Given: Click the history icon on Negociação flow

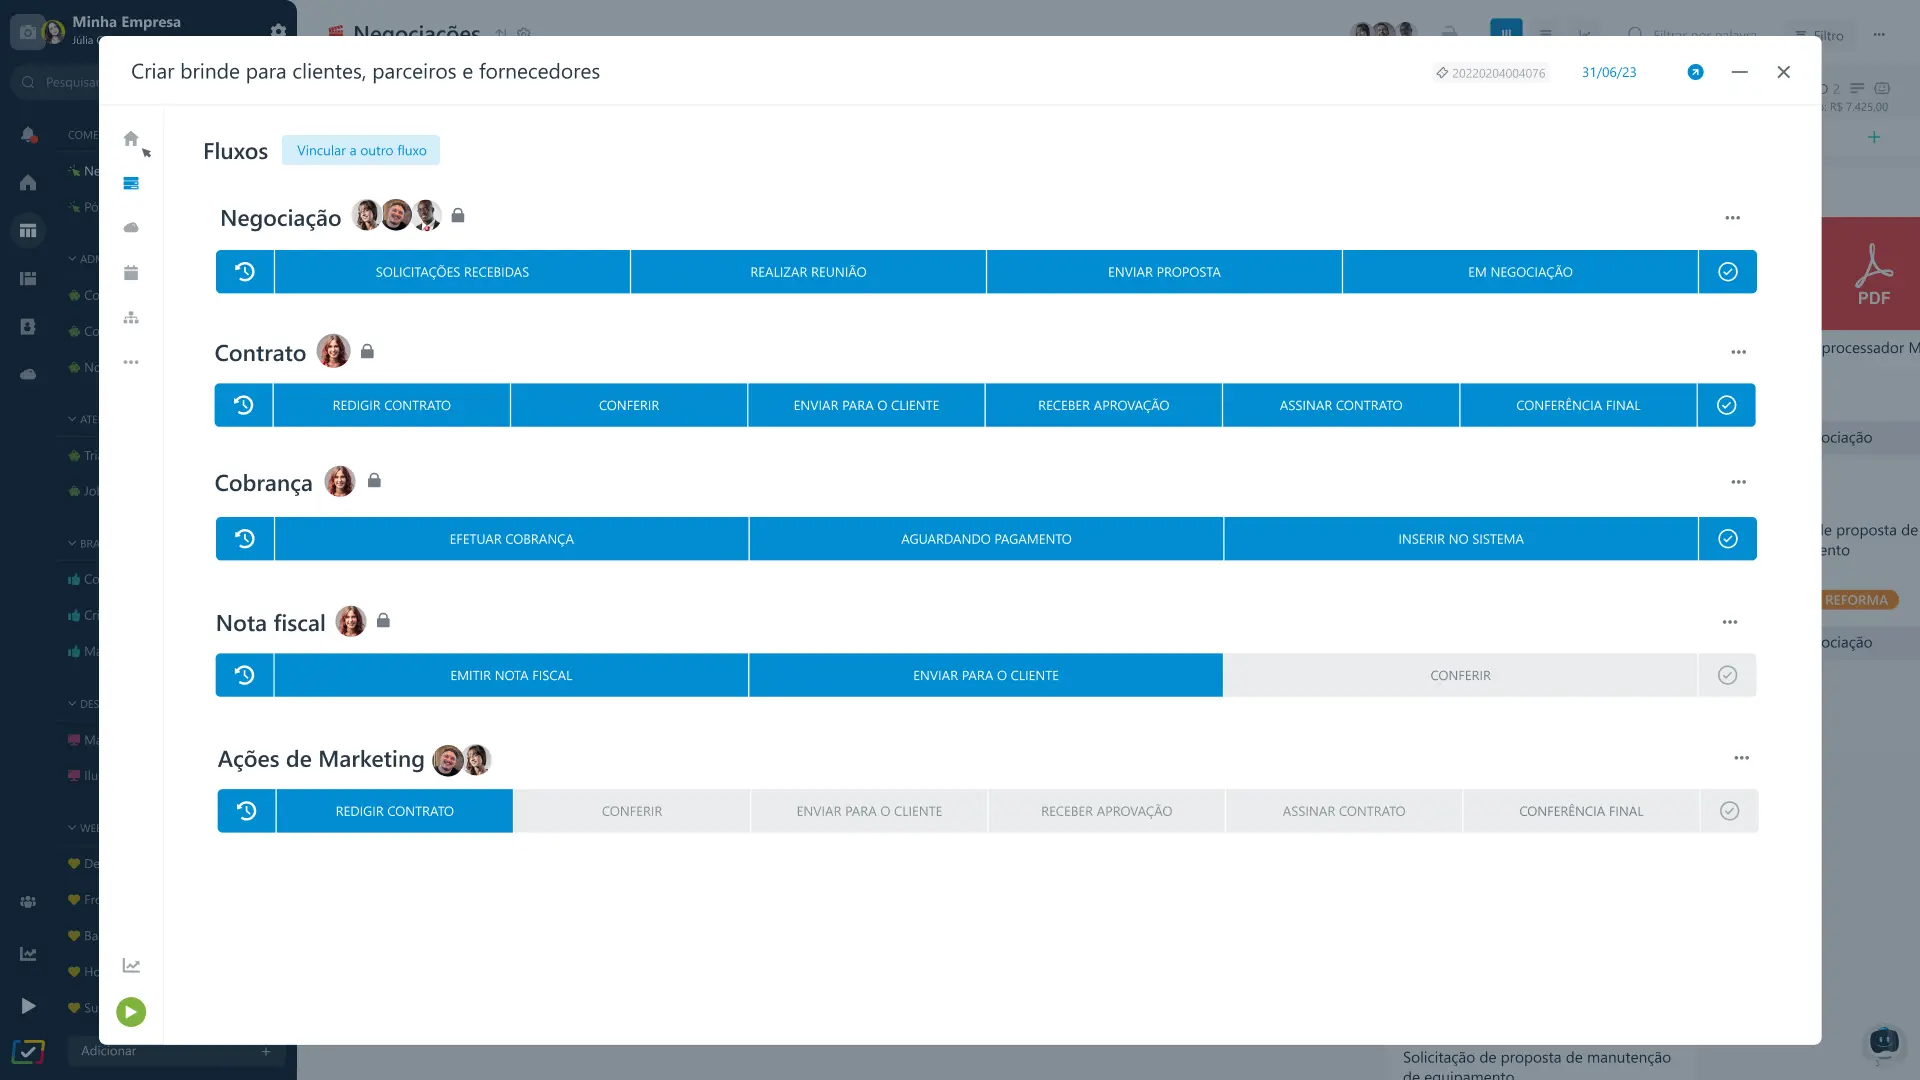Looking at the screenshot, I should pos(245,272).
